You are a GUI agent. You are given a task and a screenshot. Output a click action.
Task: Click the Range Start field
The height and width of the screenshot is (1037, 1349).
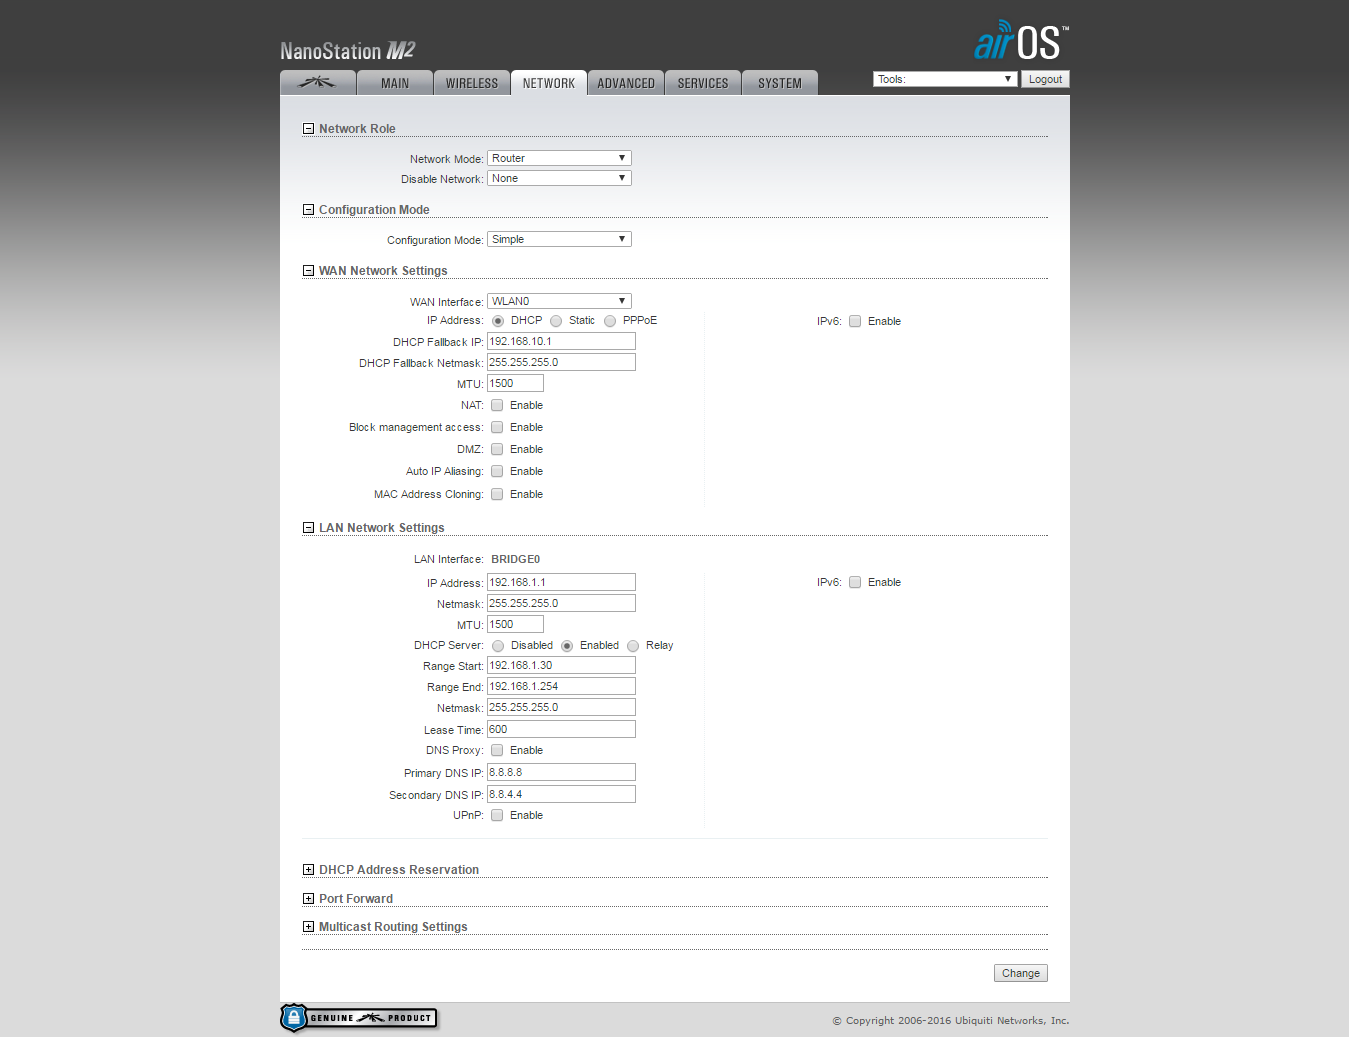pyautogui.click(x=561, y=665)
